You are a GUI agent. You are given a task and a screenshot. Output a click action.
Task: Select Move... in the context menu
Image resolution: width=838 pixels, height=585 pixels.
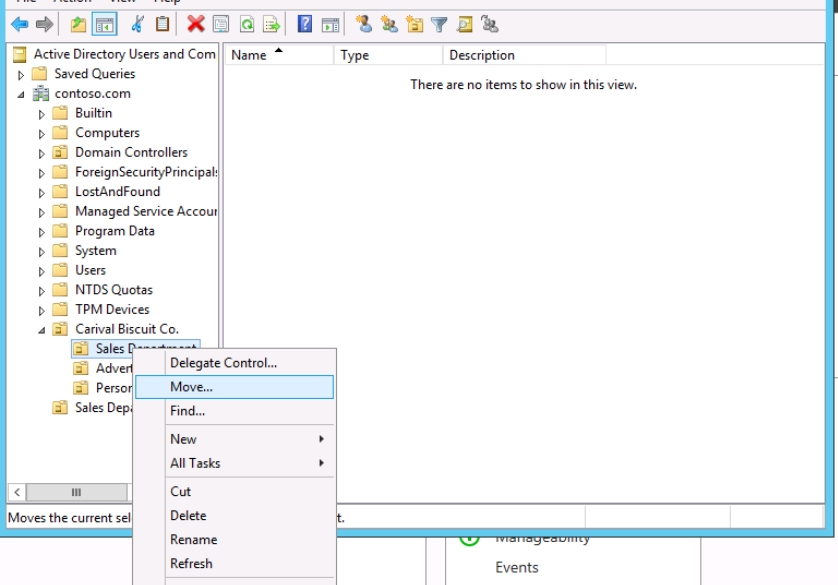235,387
